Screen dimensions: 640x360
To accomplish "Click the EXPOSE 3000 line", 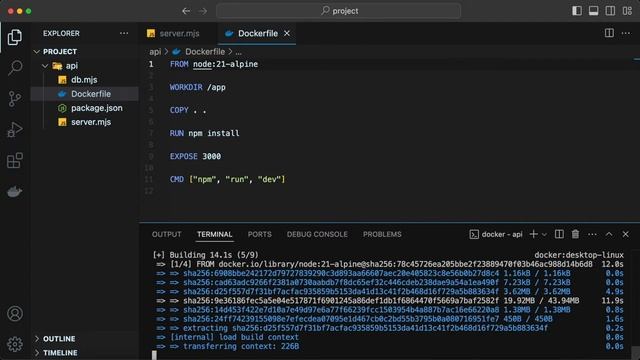I will point(196,156).
